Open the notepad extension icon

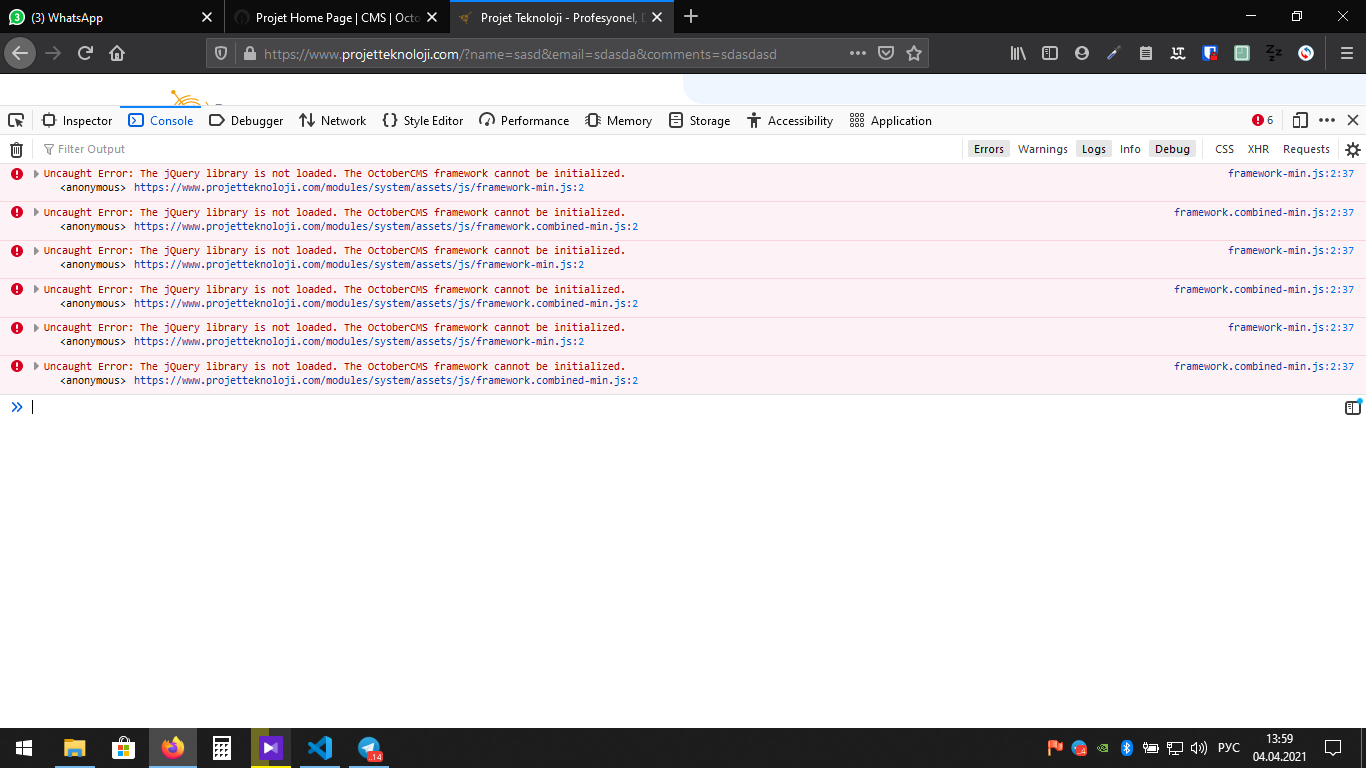tap(1146, 53)
